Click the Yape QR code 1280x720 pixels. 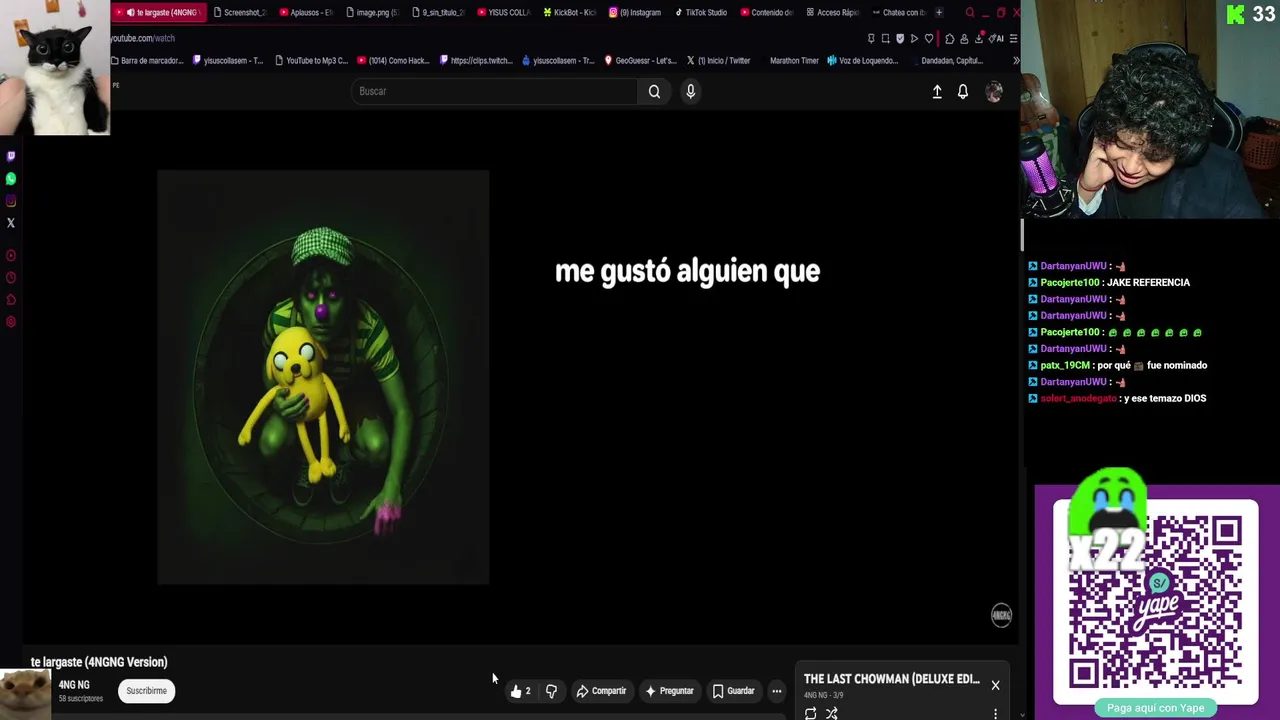pos(1155,603)
